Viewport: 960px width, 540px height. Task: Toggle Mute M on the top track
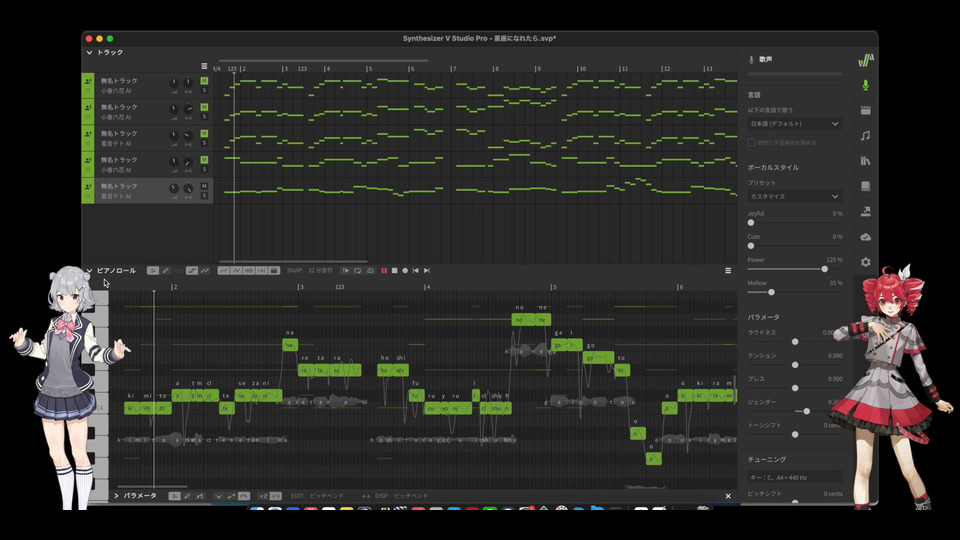click(204, 81)
